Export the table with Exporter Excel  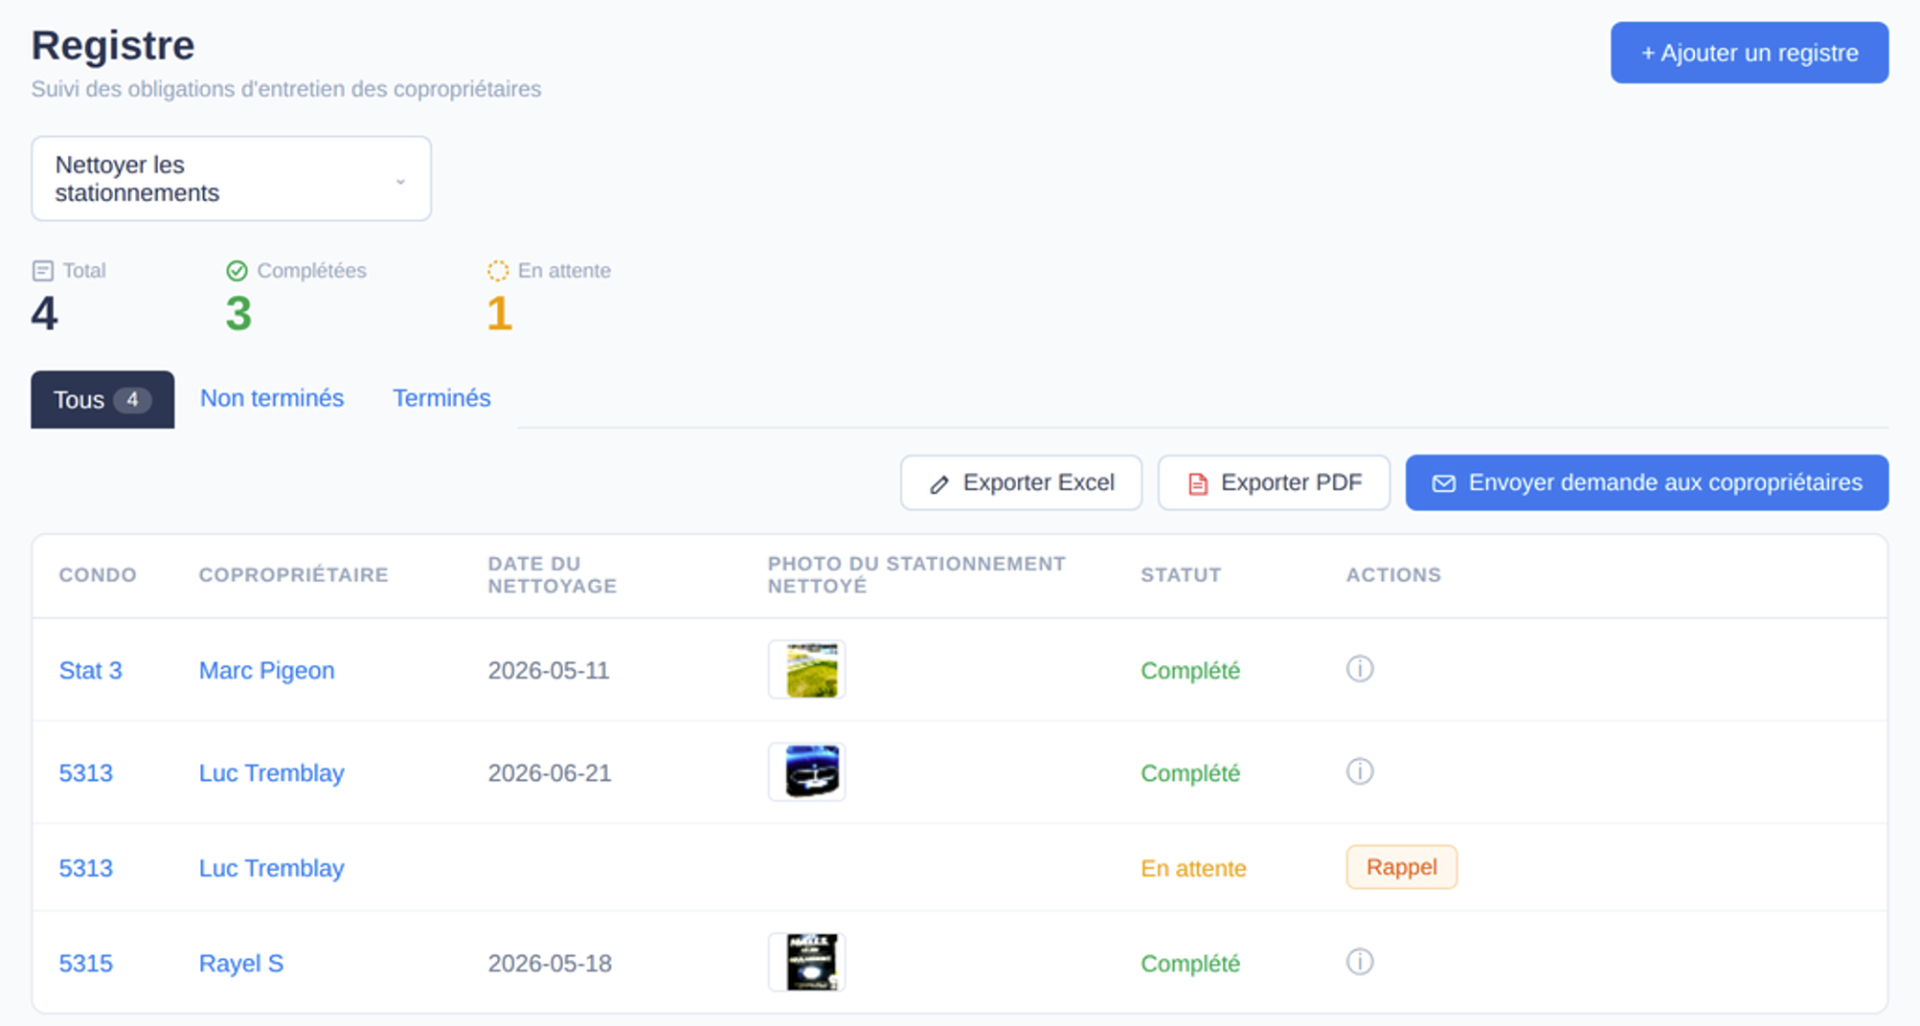[1021, 483]
